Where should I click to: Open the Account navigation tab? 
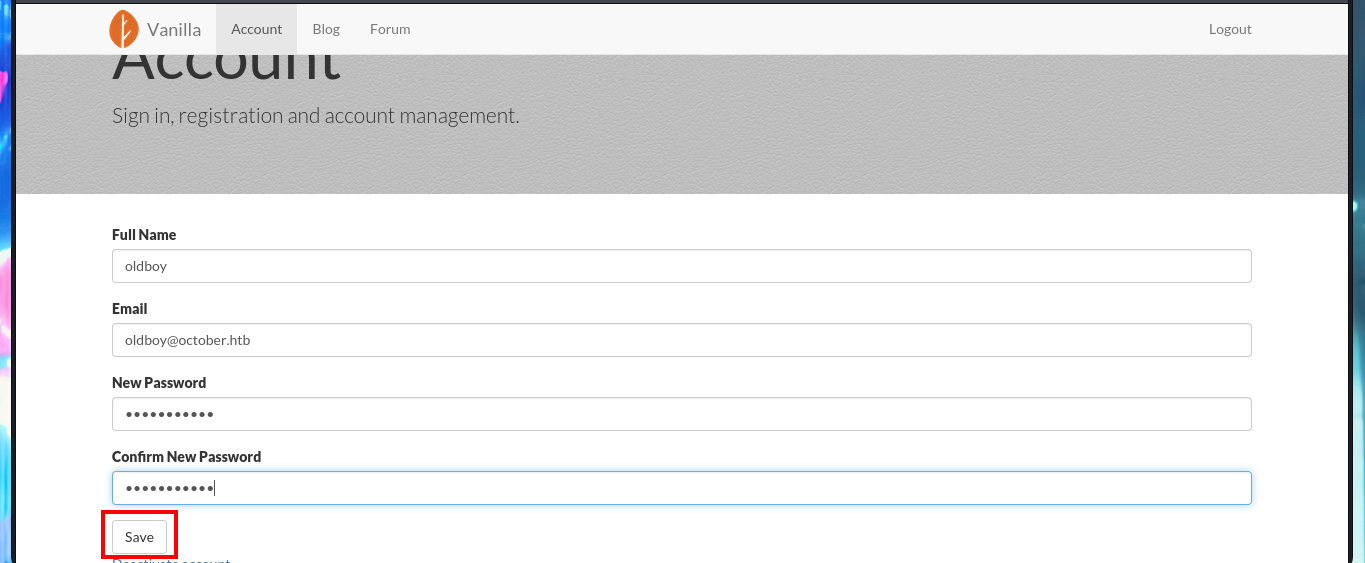click(256, 29)
